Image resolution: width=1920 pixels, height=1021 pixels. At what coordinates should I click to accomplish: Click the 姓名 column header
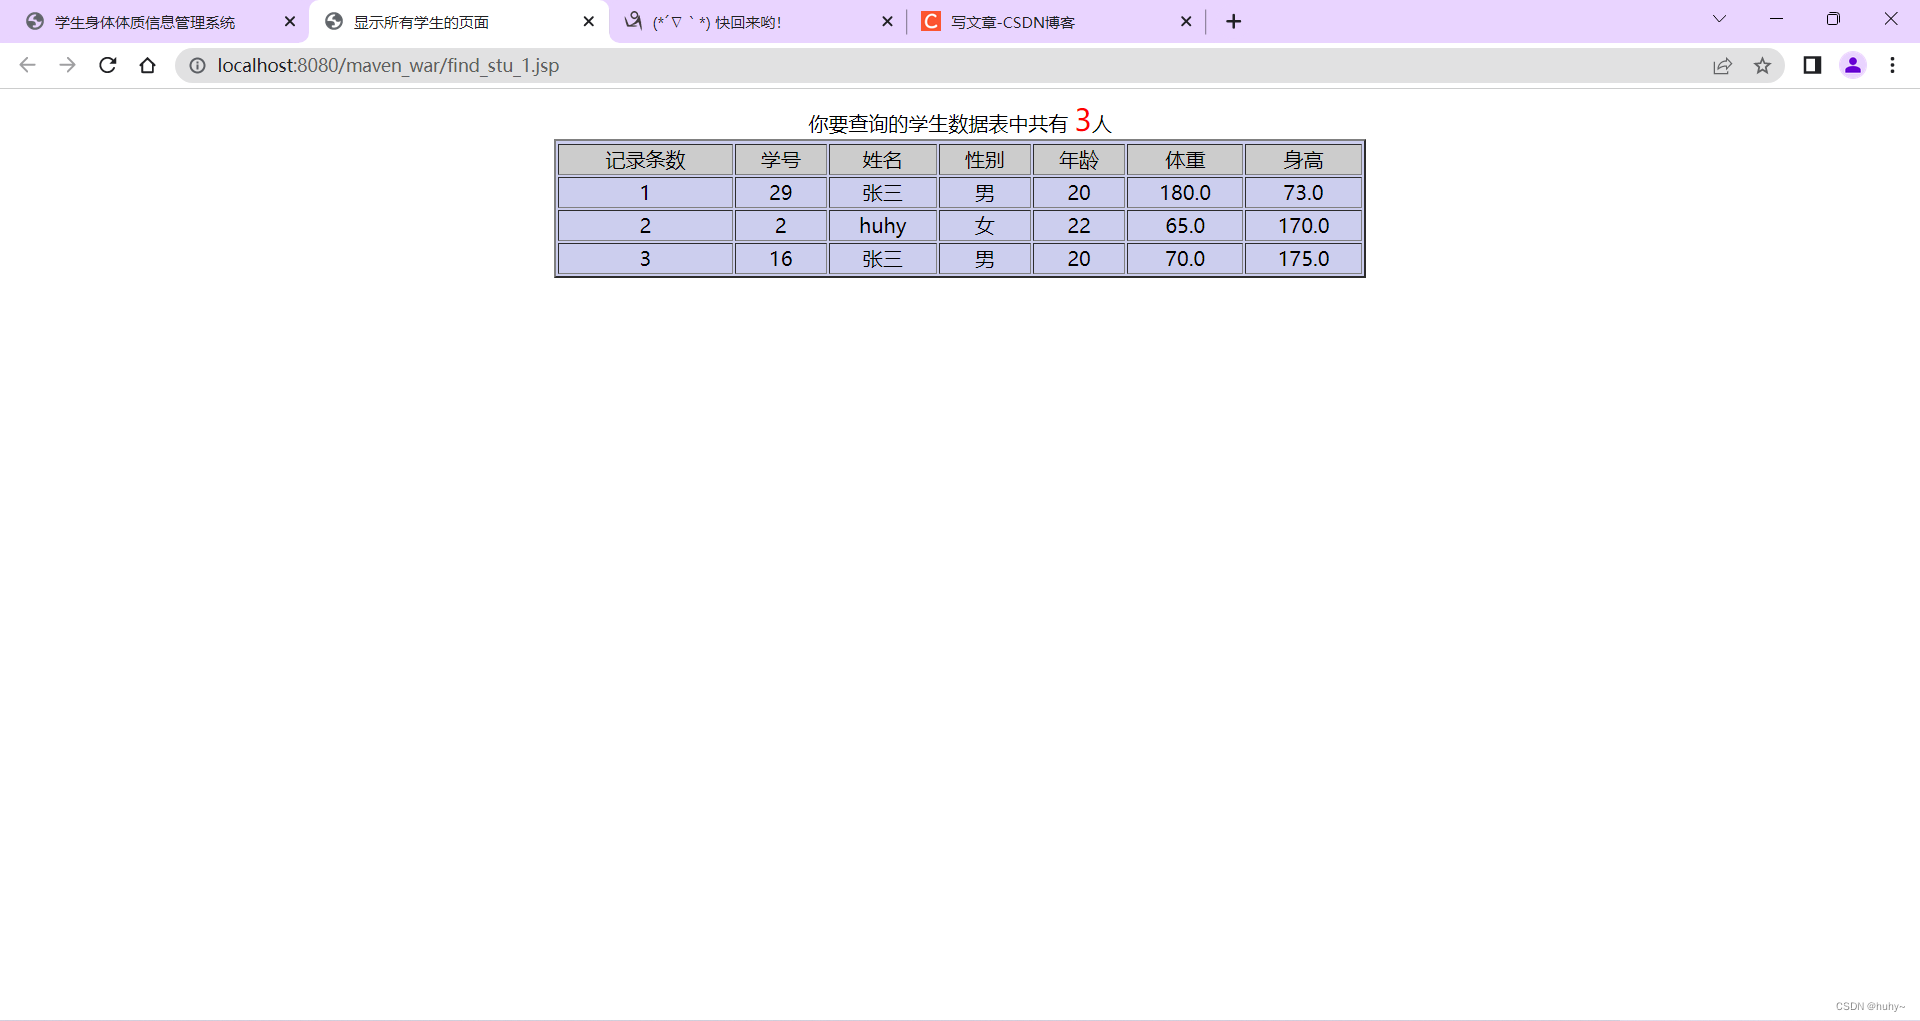(x=882, y=160)
